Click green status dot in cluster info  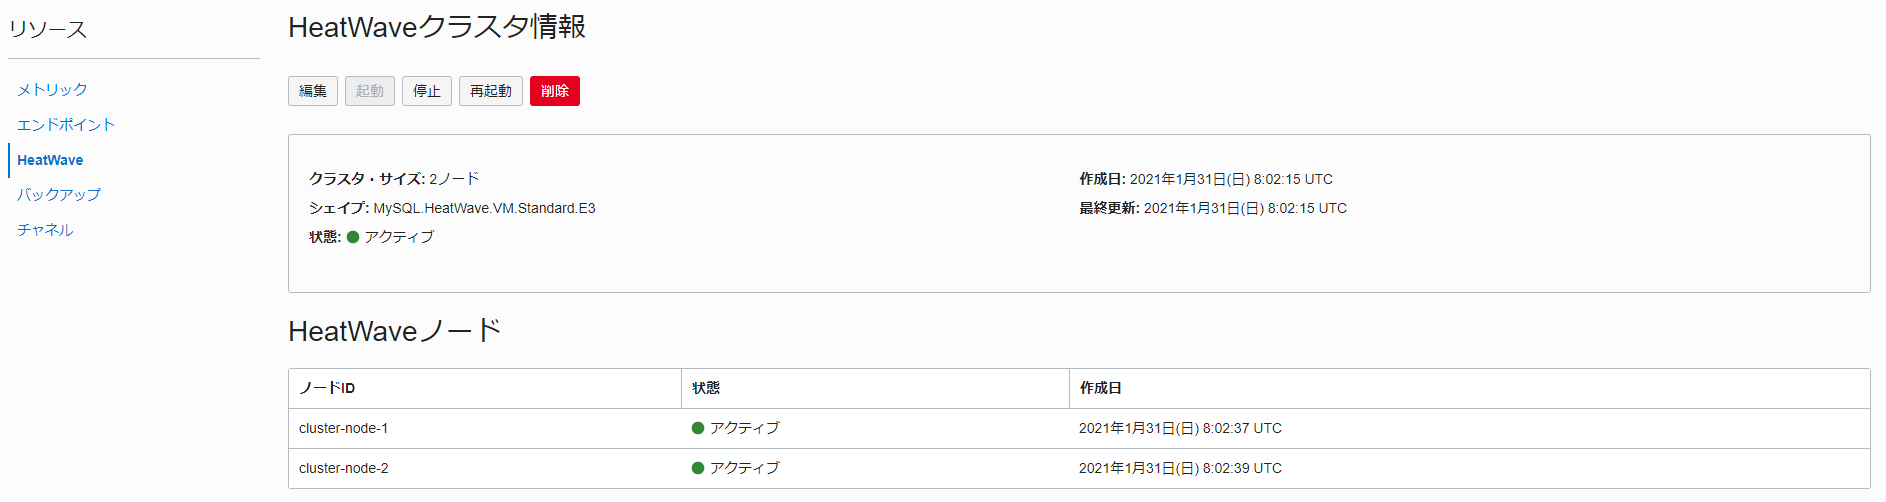click(353, 237)
